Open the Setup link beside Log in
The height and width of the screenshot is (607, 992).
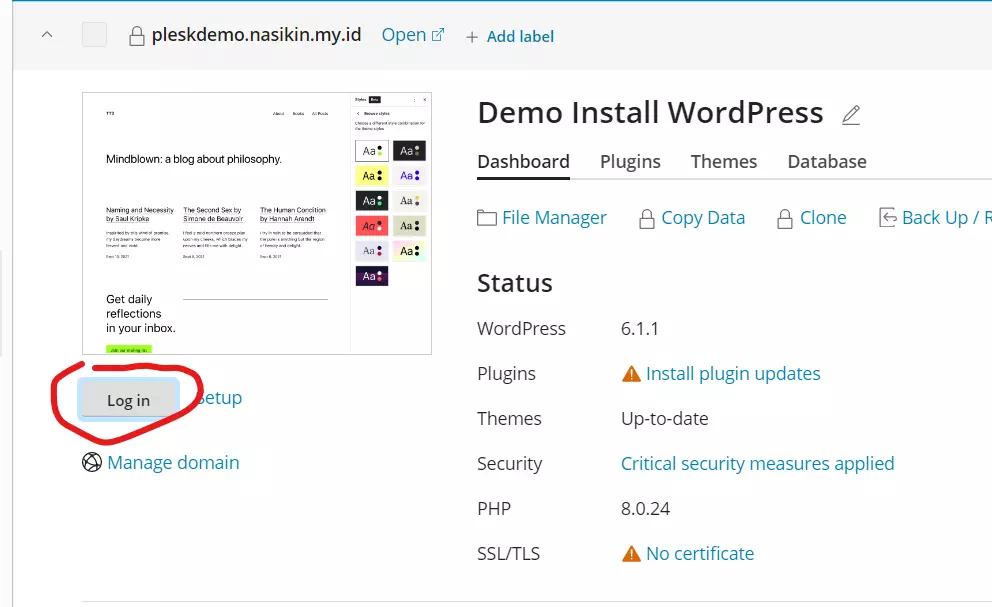coord(219,398)
